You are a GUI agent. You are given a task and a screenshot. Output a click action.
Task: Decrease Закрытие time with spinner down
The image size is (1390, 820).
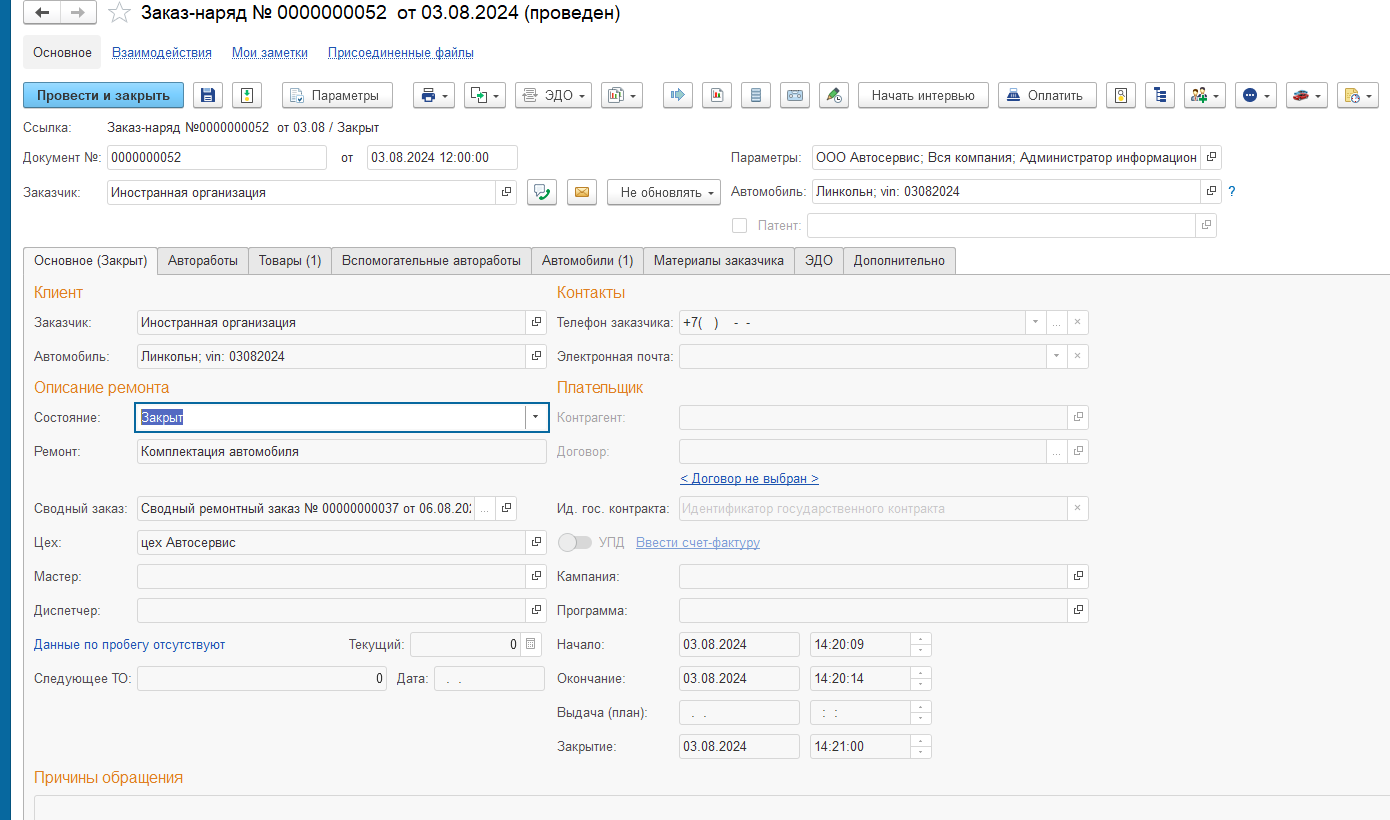921,753
